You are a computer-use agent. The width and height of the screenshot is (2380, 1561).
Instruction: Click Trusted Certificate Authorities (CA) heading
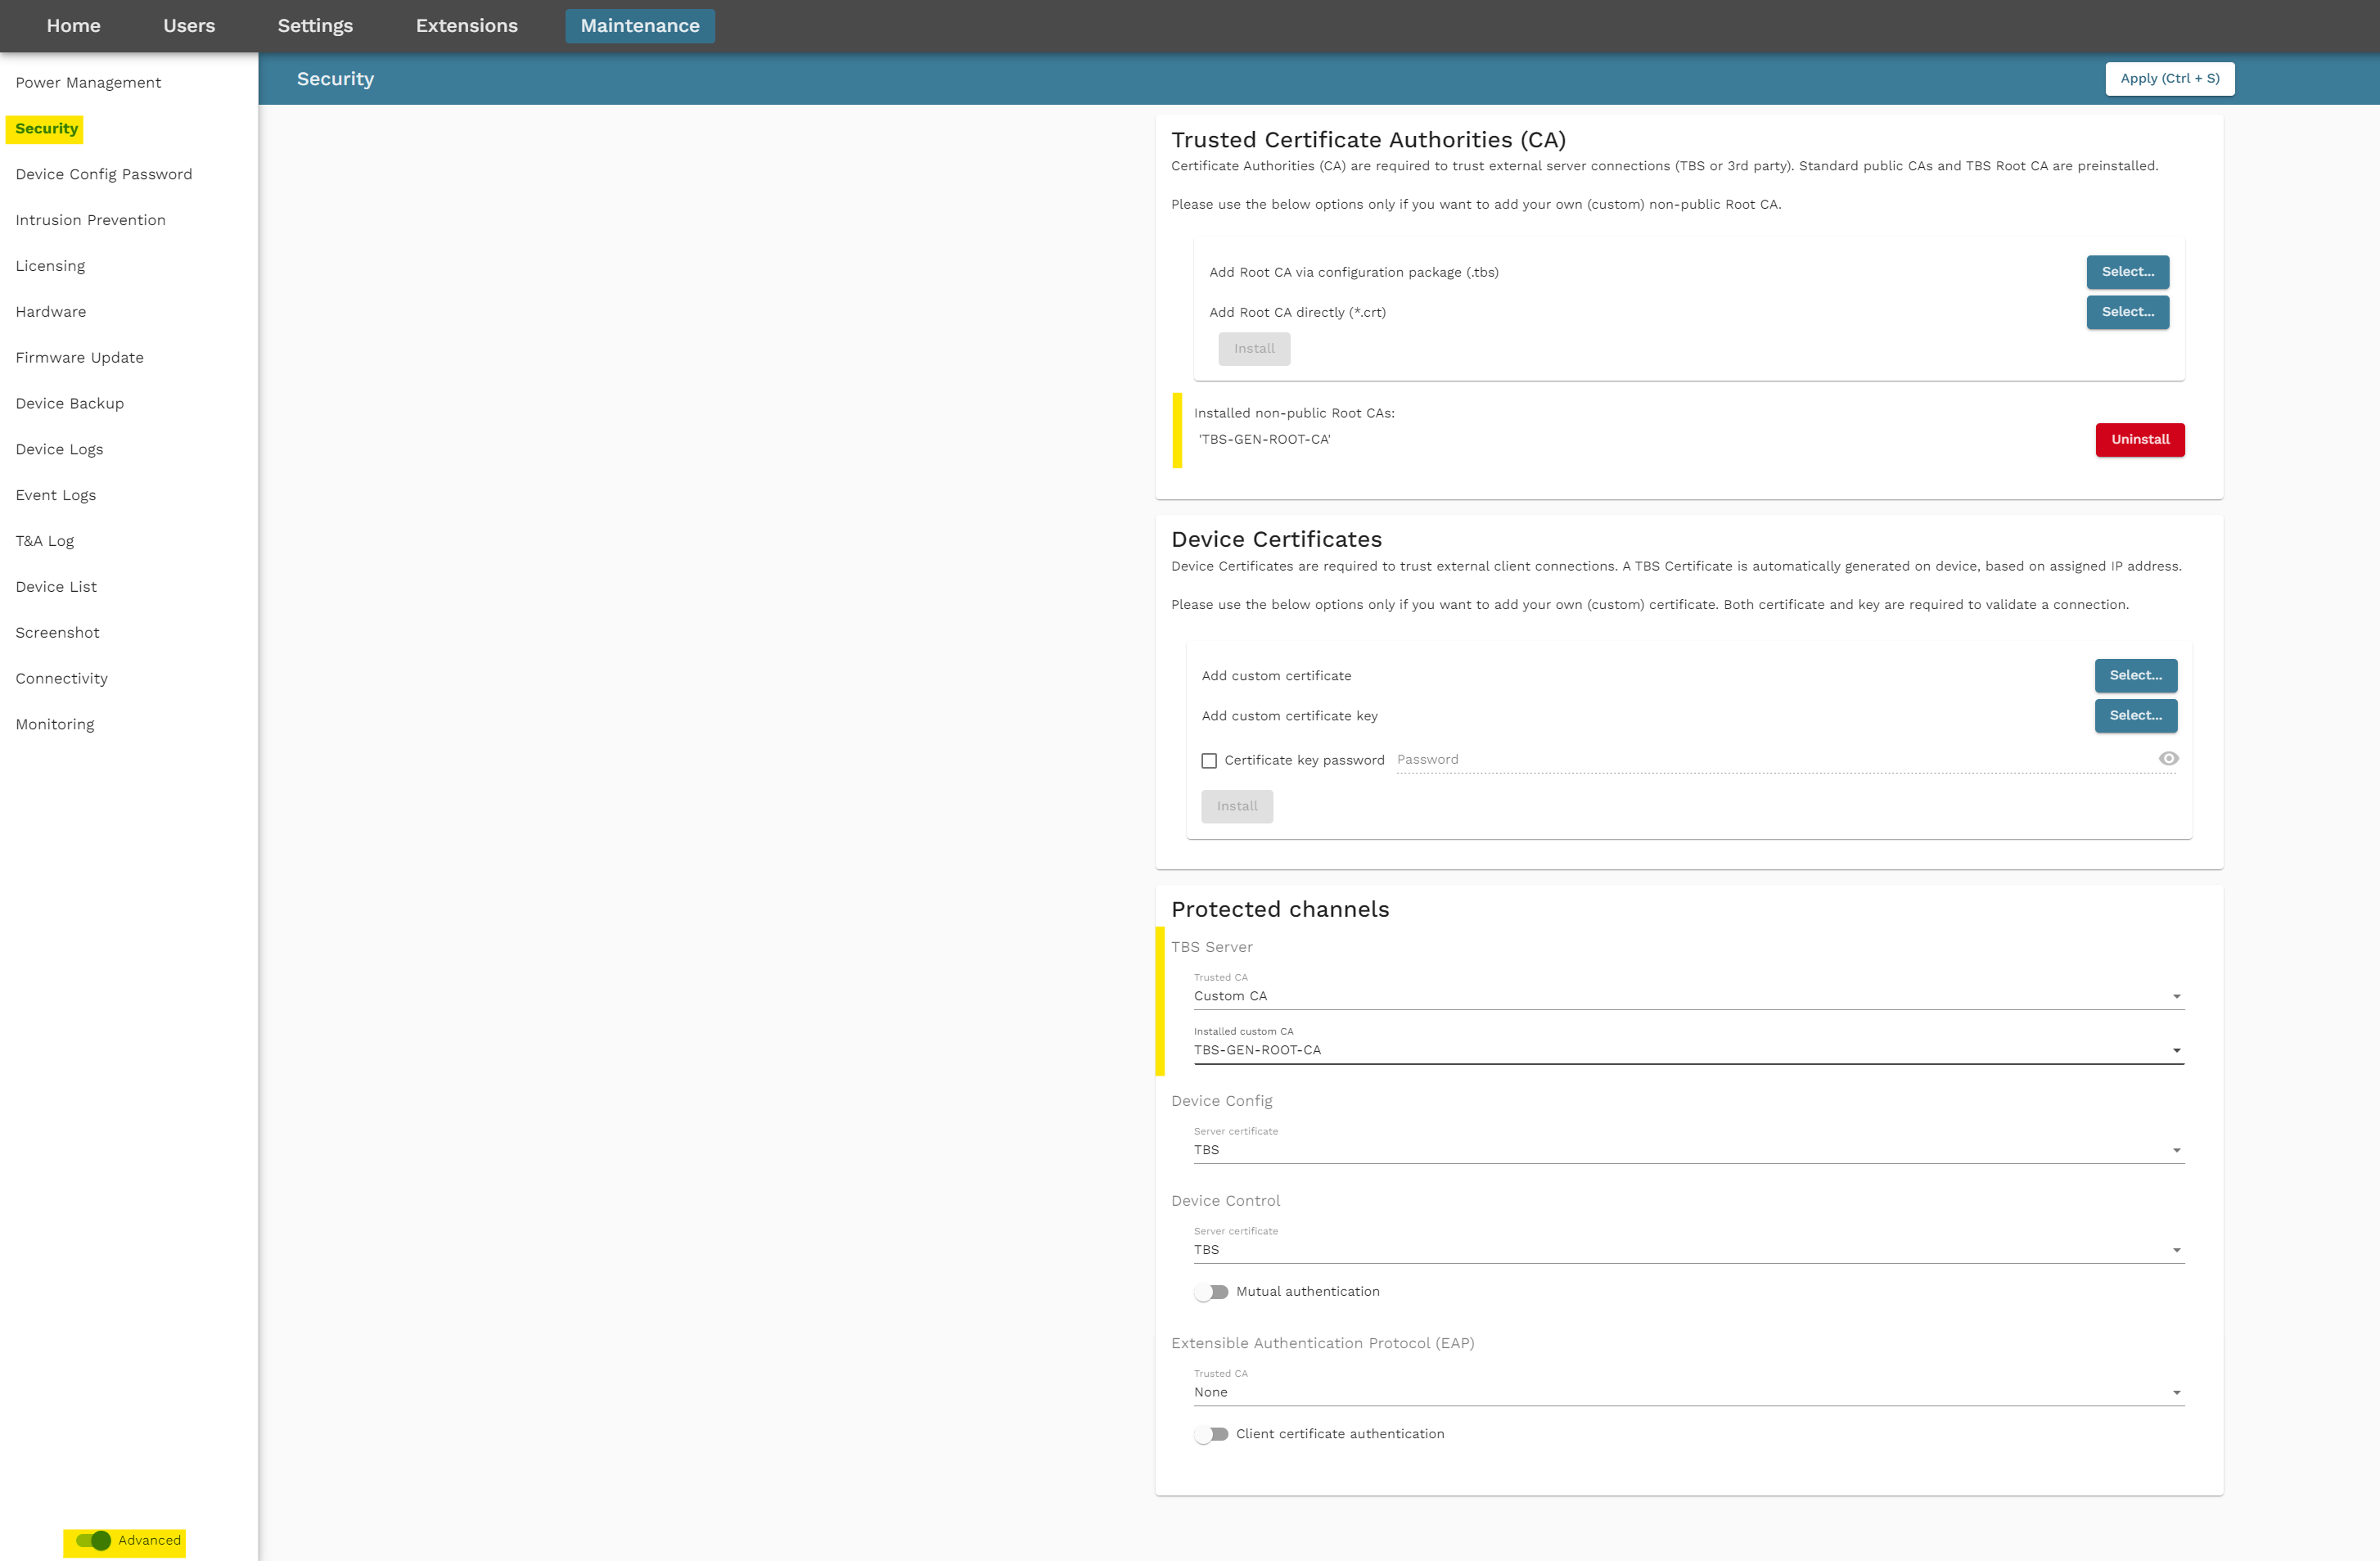coord(1368,140)
